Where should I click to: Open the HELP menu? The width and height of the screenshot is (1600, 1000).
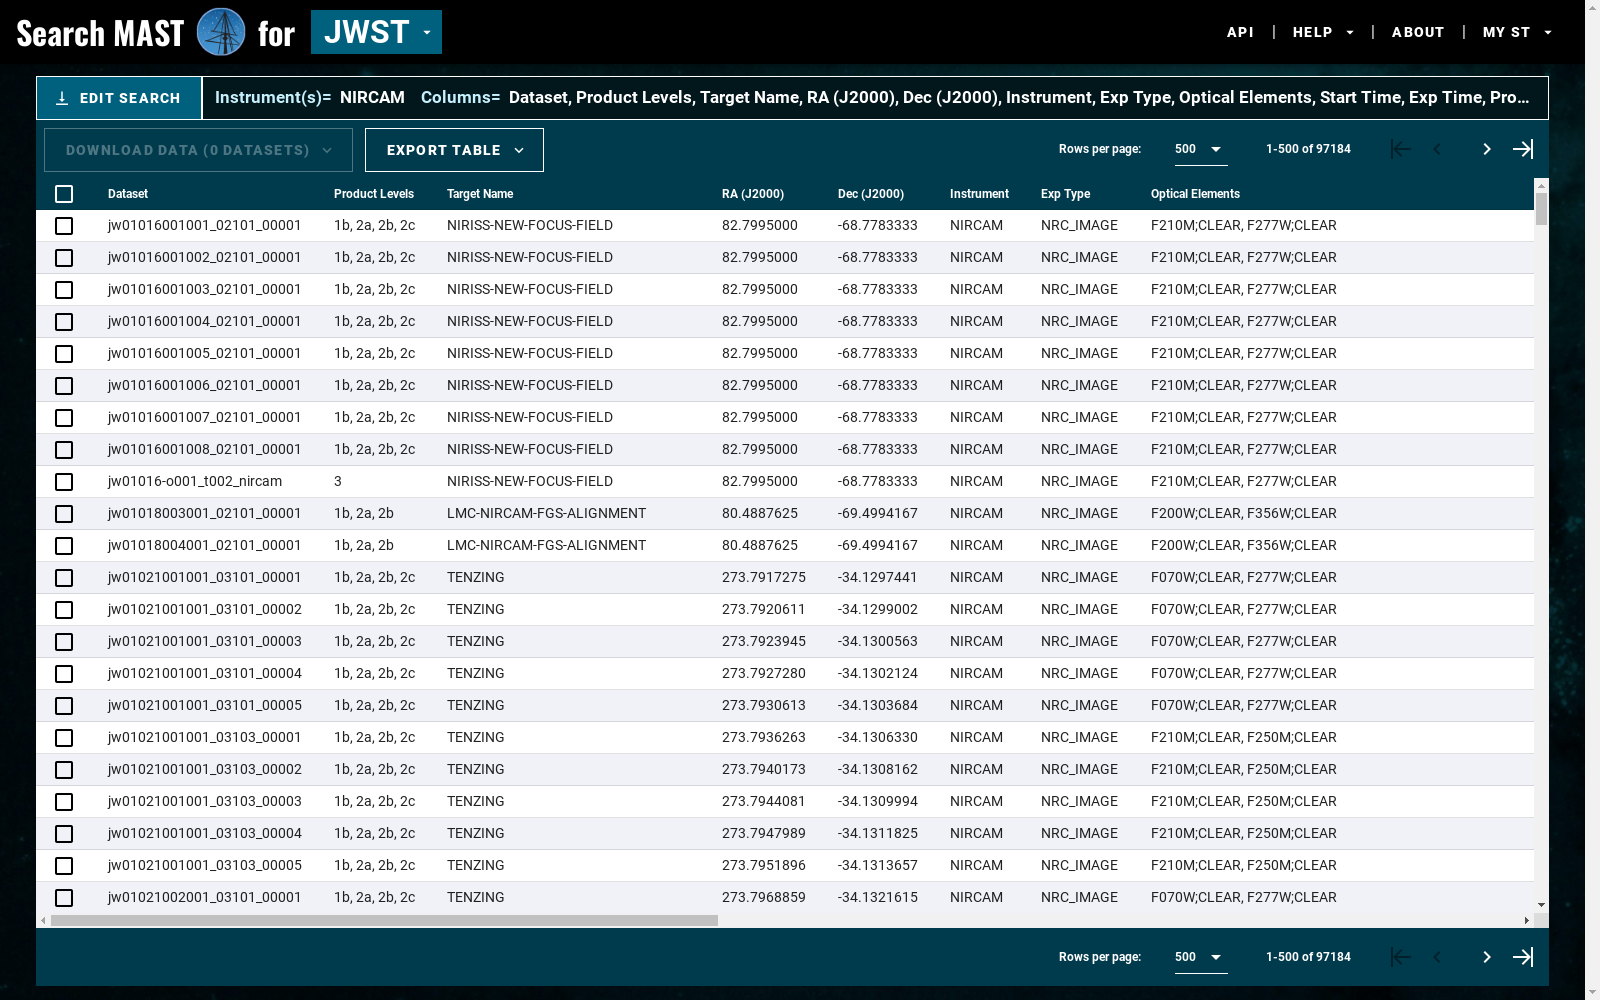click(1322, 32)
